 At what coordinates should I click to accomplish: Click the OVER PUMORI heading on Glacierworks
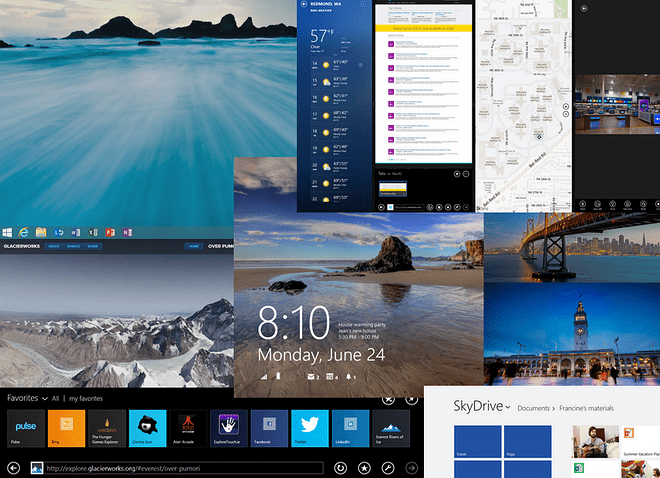pyautogui.click(x=221, y=246)
